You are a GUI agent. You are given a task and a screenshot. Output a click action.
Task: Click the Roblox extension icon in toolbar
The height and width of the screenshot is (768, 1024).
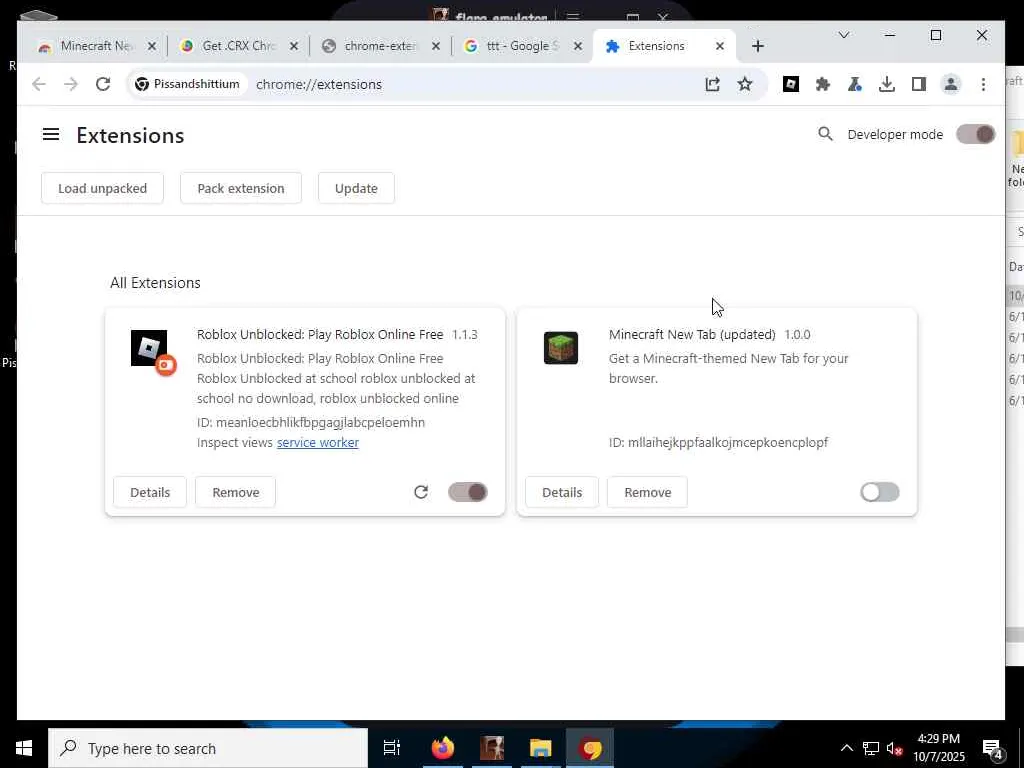(x=790, y=84)
